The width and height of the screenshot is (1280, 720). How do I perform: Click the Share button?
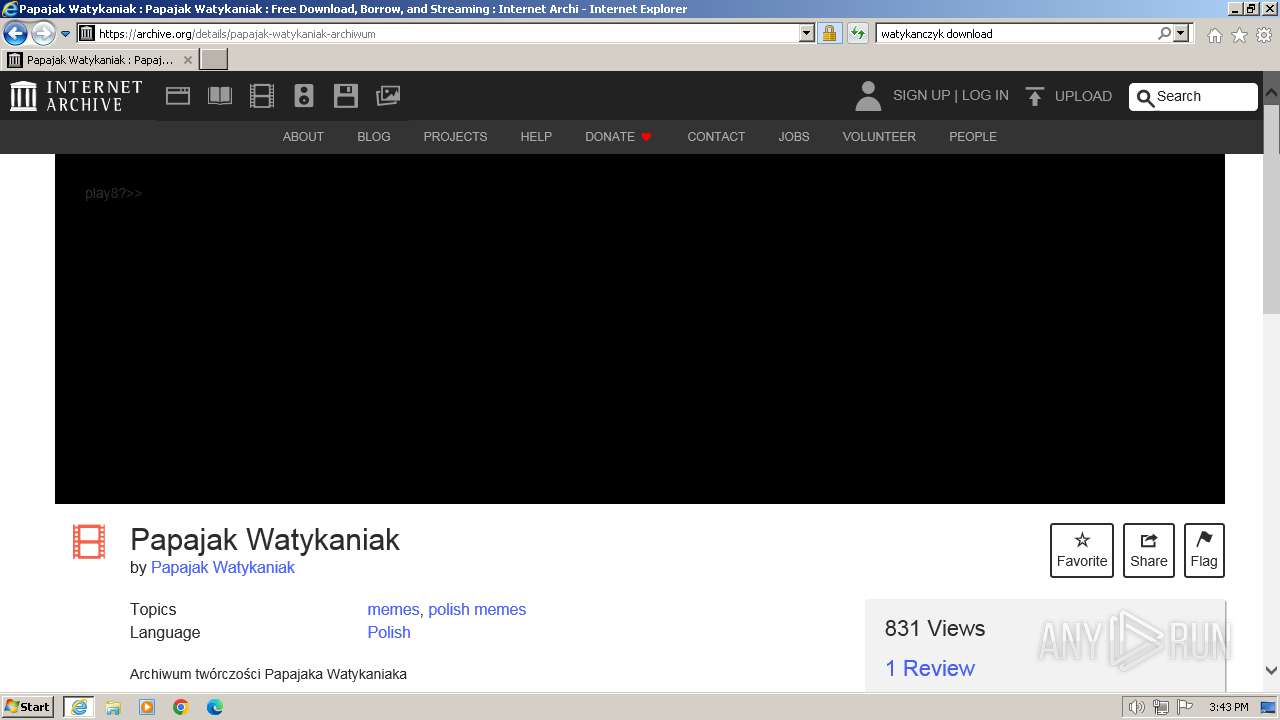1149,550
